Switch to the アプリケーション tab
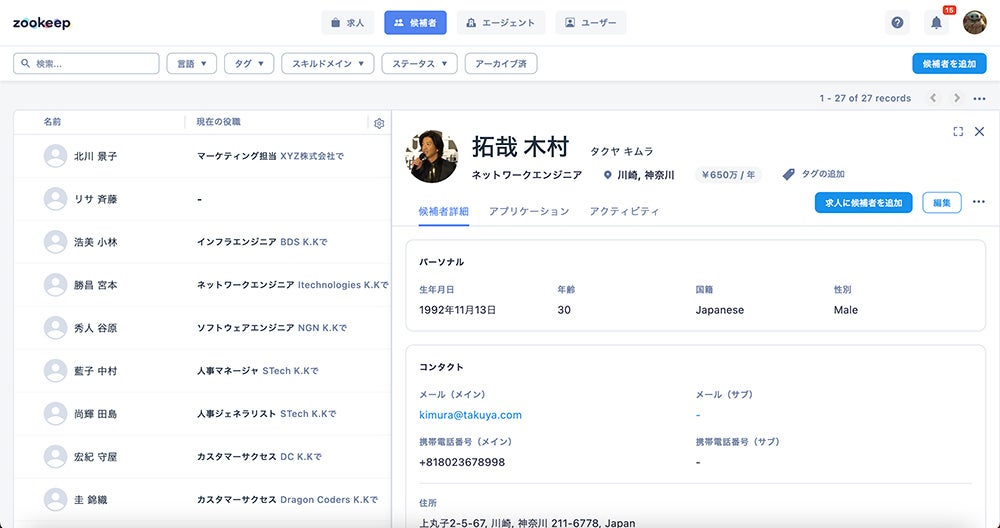Screen dimensions: 1000x528 [x=529, y=212]
